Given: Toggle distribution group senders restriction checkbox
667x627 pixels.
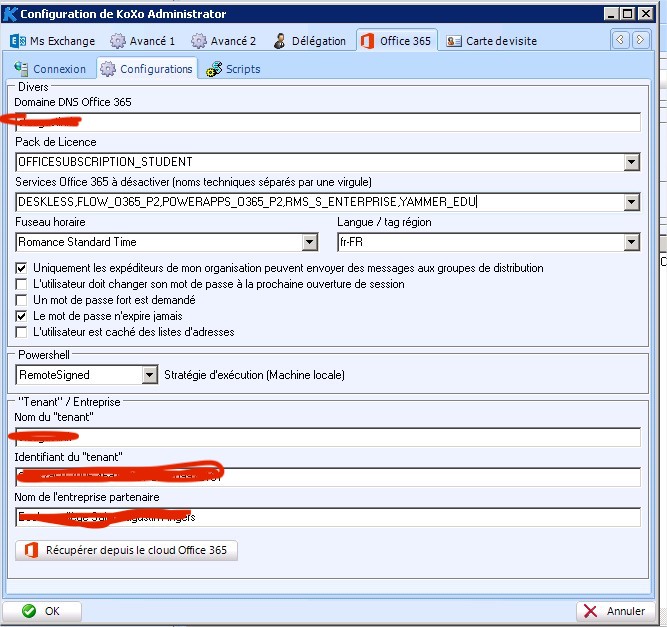Looking at the screenshot, I should [x=21, y=268].
